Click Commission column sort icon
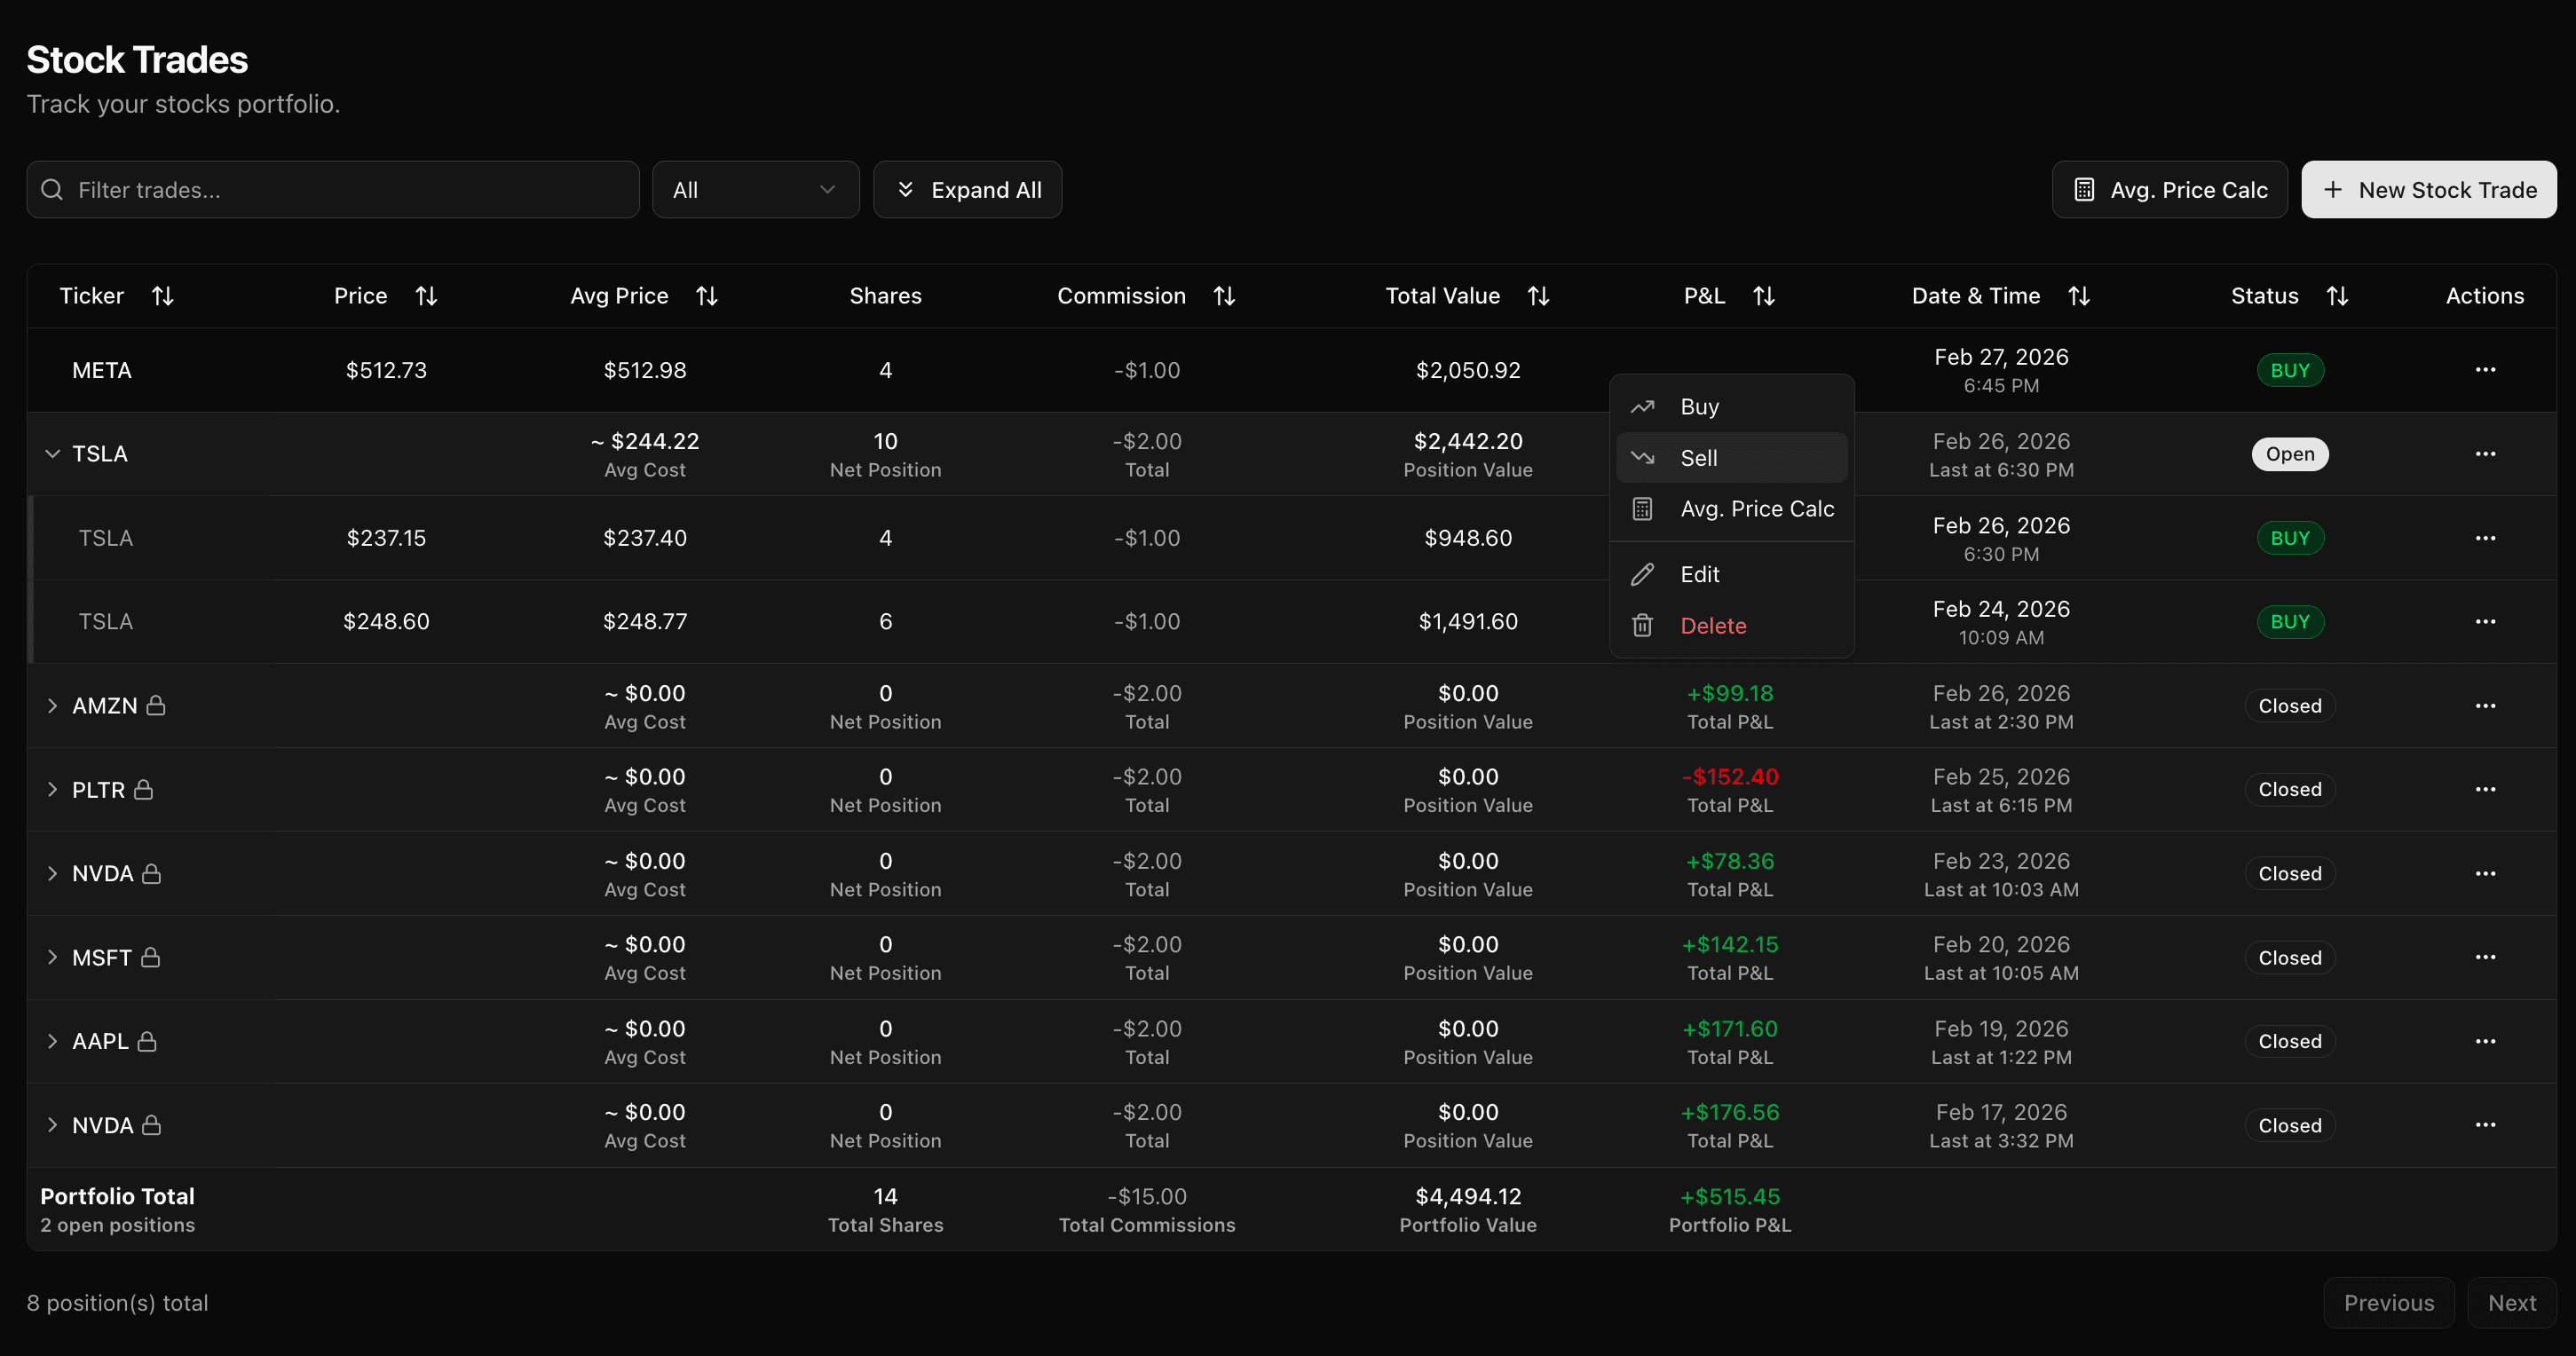The height and width of the screenshot is (1356, 2576). [1224, 296]
